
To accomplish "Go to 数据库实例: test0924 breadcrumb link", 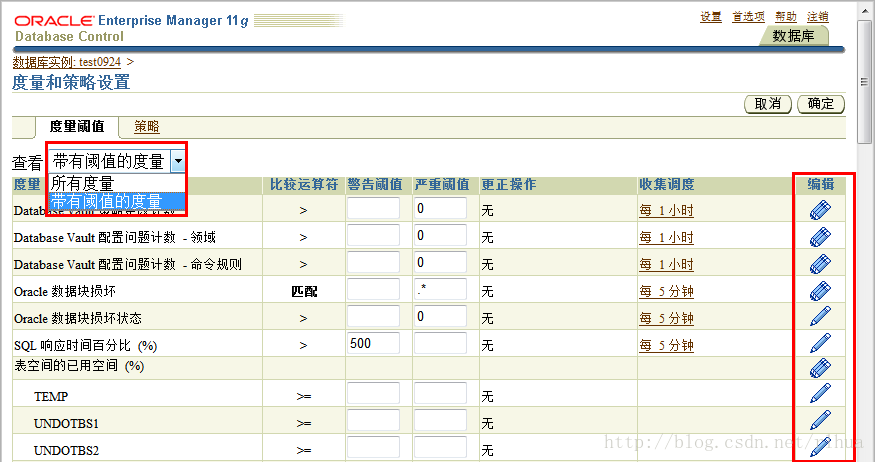I will point(66,62).
